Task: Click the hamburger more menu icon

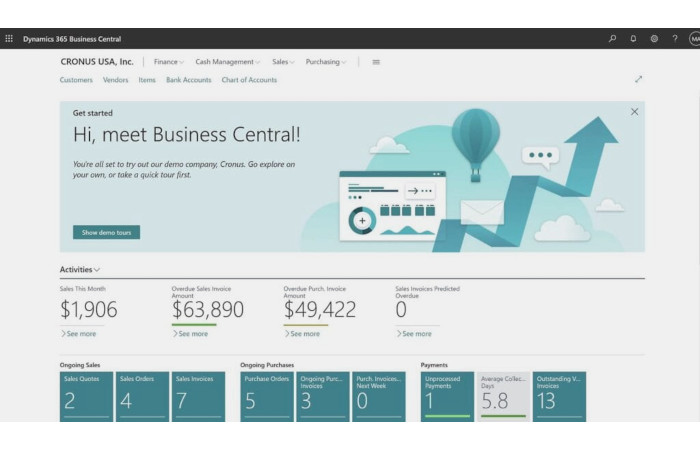Action: (376, 62)
